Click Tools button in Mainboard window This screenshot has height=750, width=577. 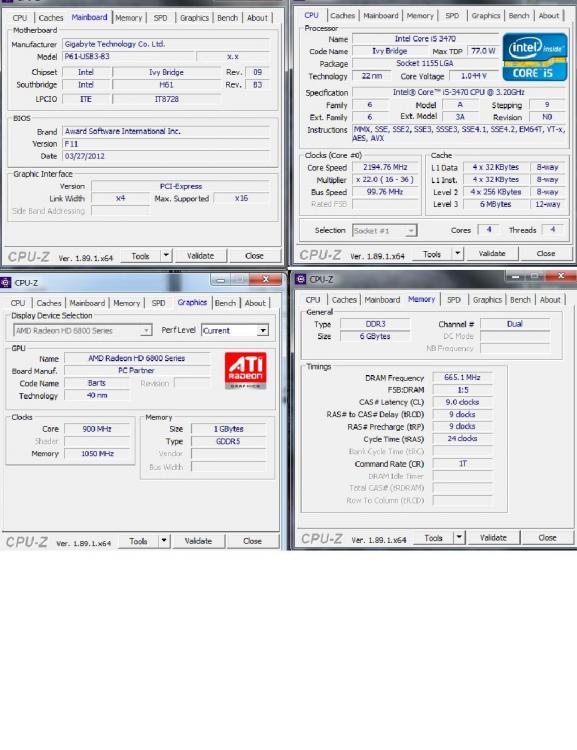pyautogui.click(x=140, y=256)
